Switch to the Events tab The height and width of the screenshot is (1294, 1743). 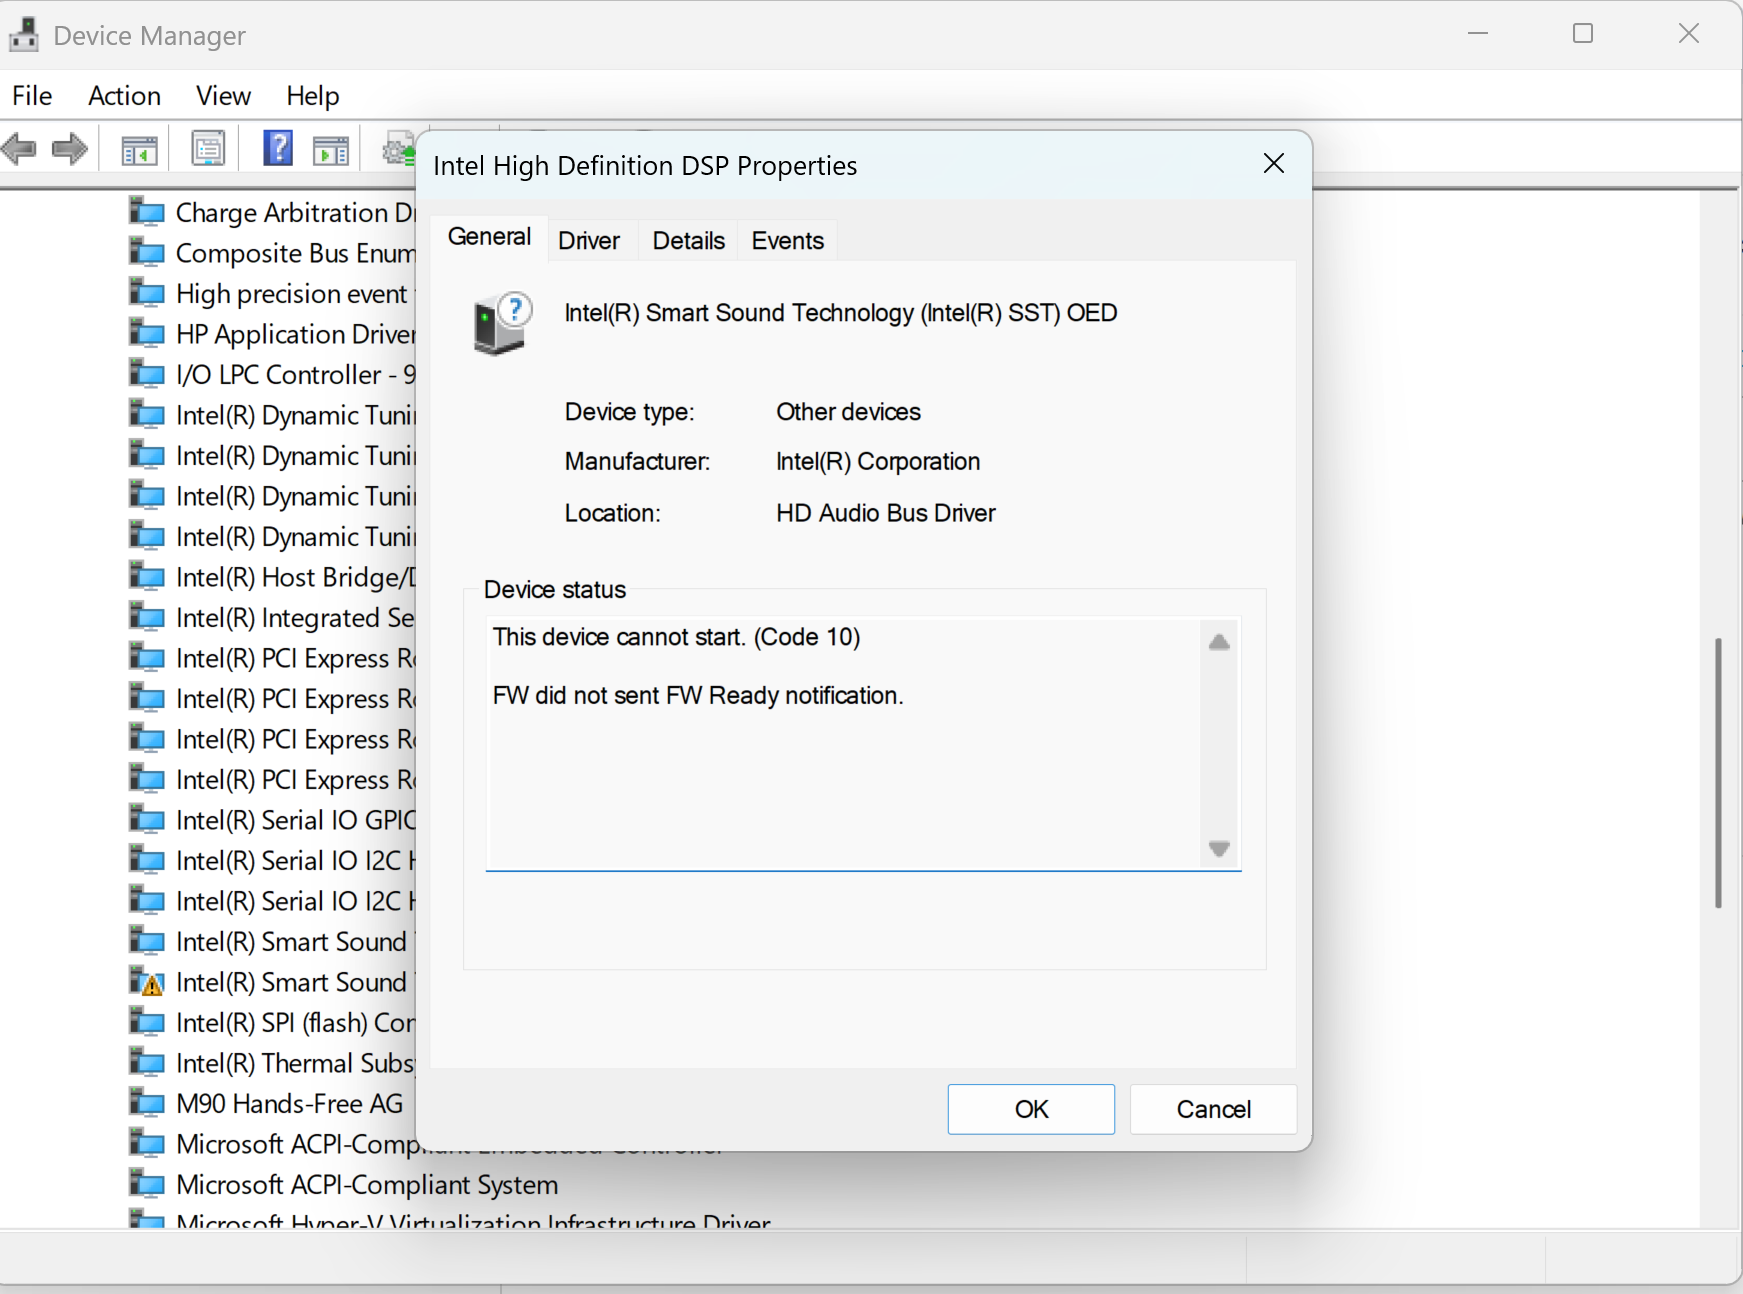(787, 240)
